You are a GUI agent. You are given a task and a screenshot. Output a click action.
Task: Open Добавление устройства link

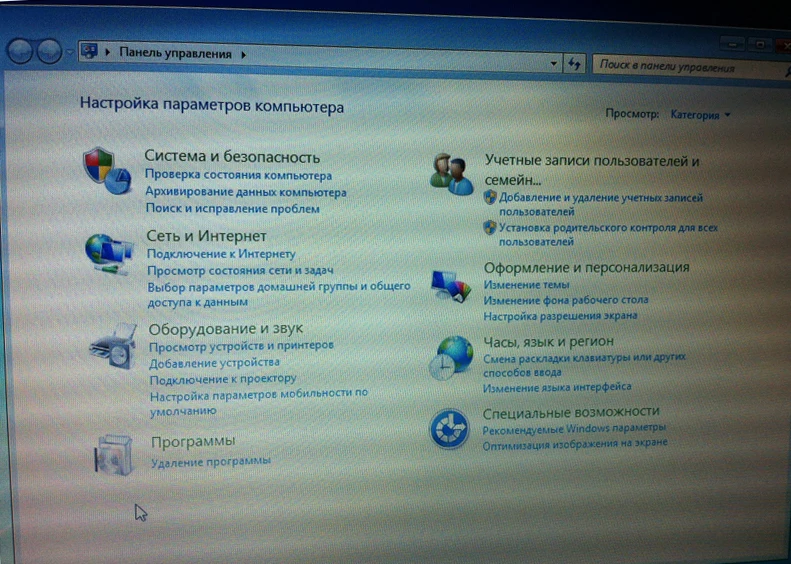(x=214, y=363)
